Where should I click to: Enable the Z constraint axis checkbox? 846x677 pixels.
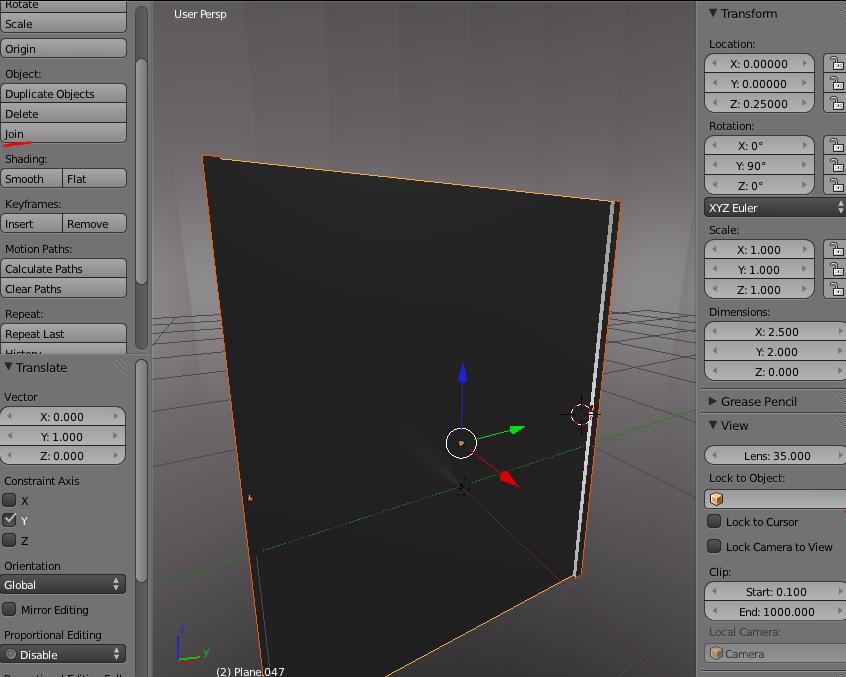pyautogui.click(x=9, y=540)
